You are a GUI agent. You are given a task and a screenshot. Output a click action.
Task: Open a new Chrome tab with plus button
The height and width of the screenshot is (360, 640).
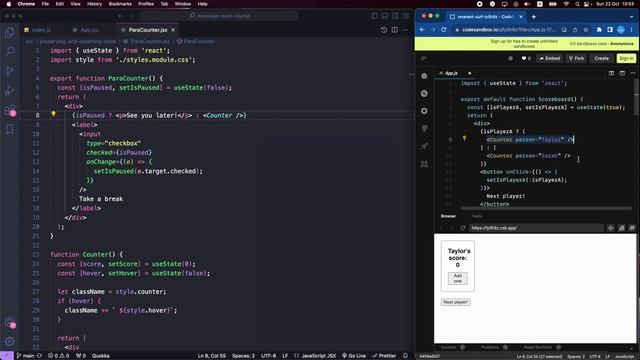(533, 17)
